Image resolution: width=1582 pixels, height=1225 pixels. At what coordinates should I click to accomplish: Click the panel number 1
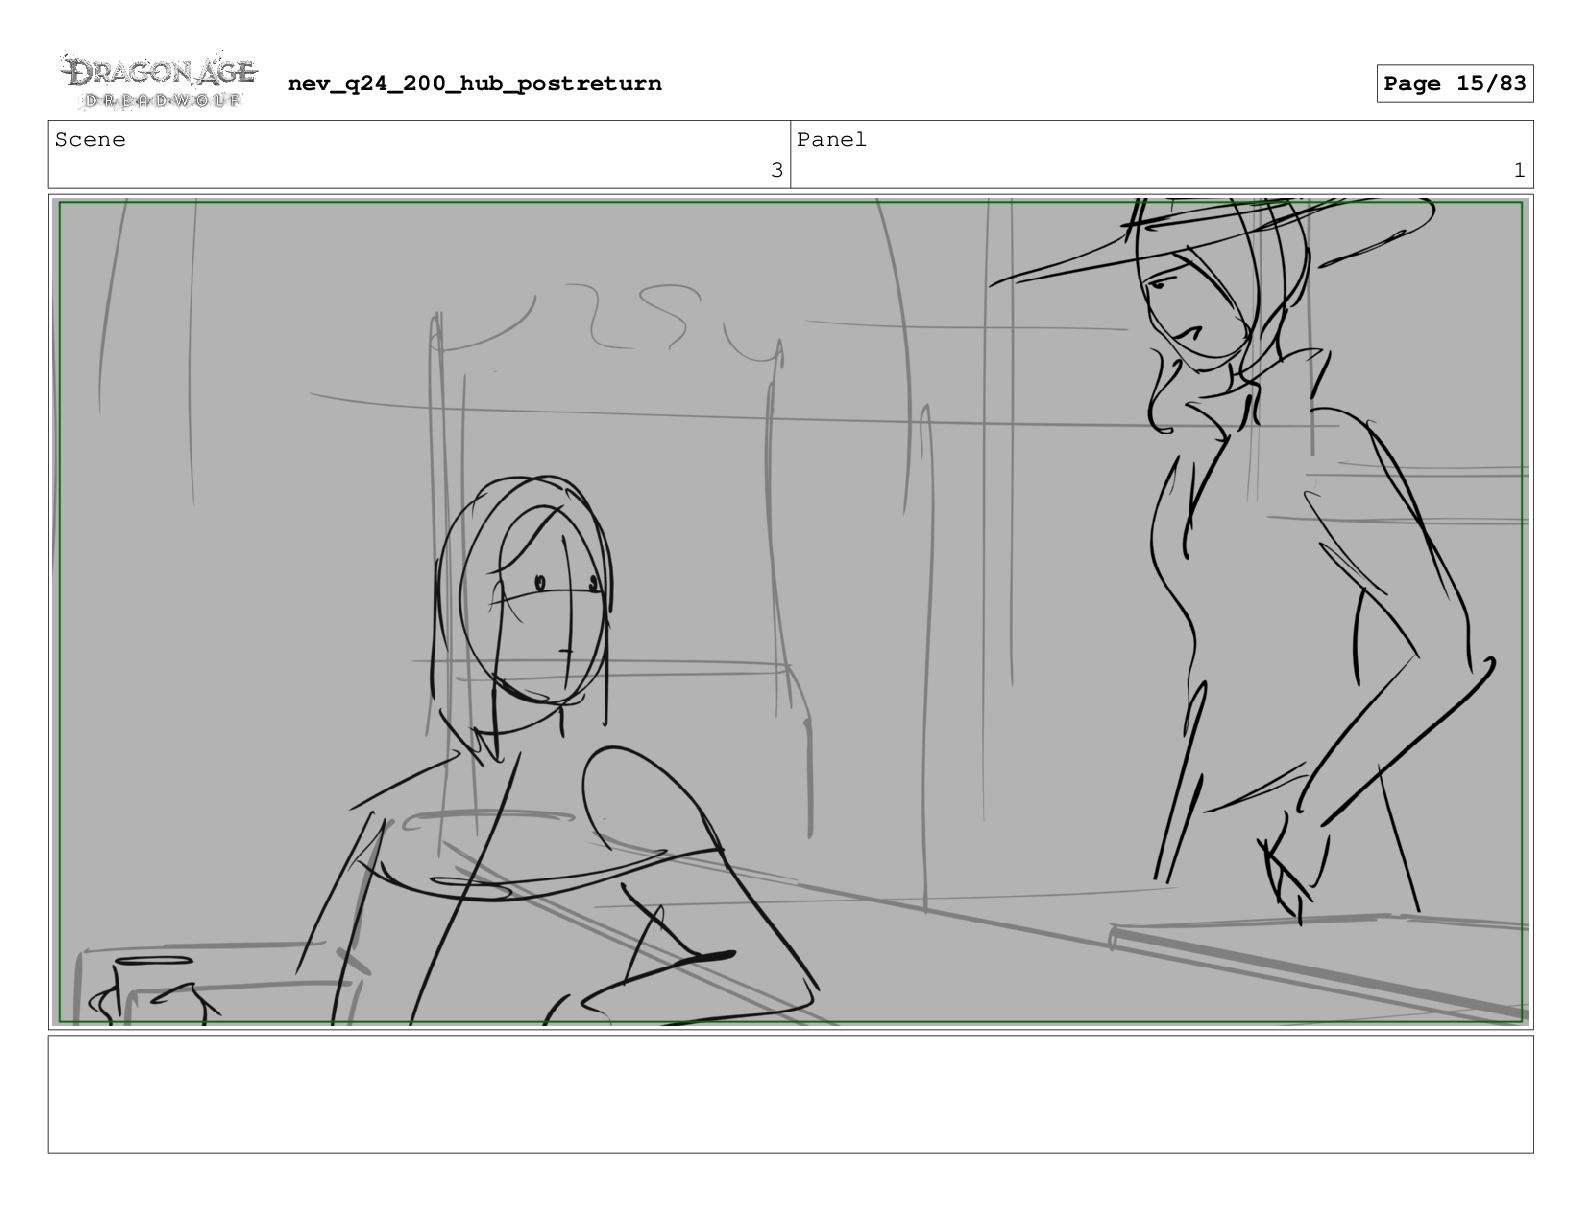click(x=1518, y=171)
